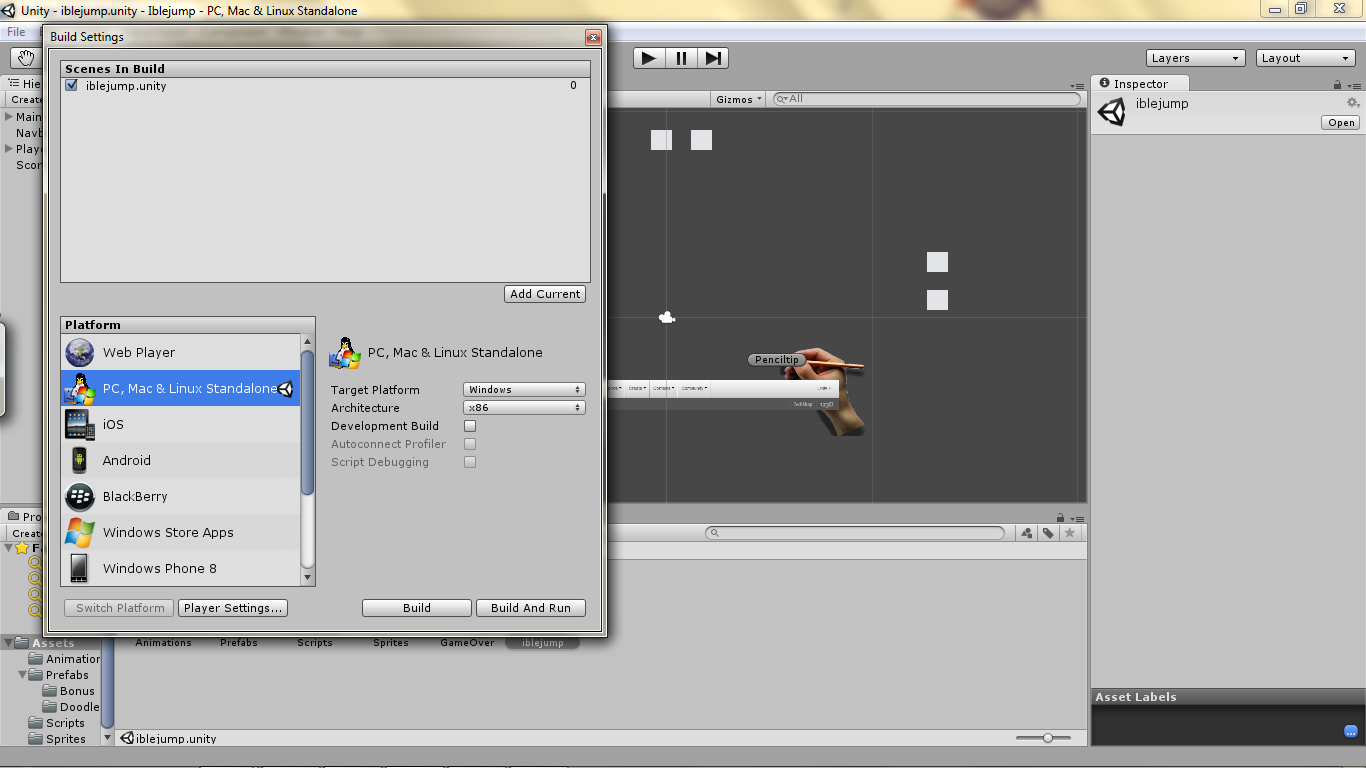Viewport: 1366px width, 768px height.
Task: Open Search by Type filter in Project panel
Action: pos(1027,533)
